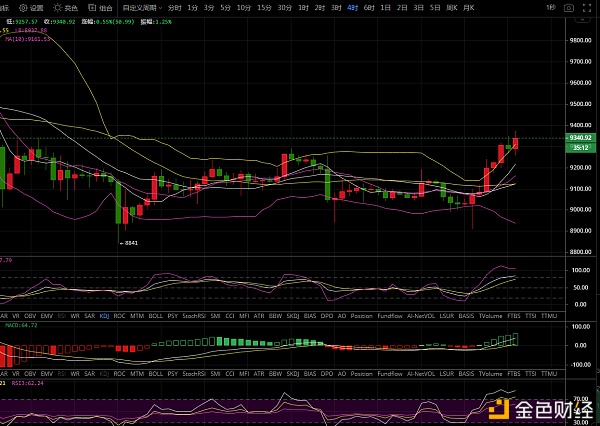Viewport: 600px width, 426px height.
Task: Choose MTM in indicator bar above MACD pane
Action: [137, 316]
